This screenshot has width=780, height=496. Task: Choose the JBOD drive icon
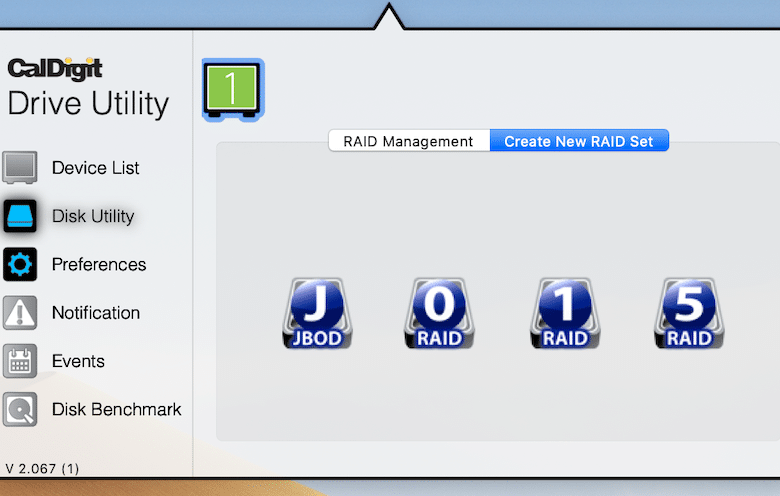317,313
